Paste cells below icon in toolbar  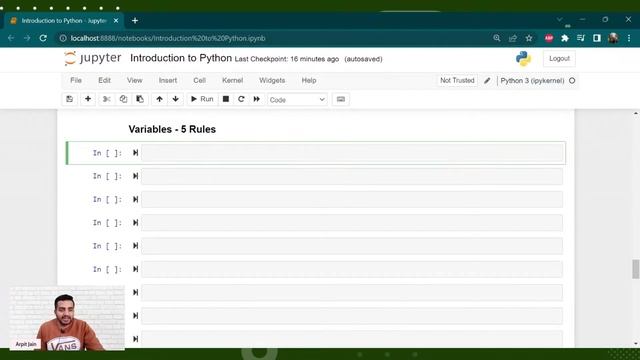point(140,99)
